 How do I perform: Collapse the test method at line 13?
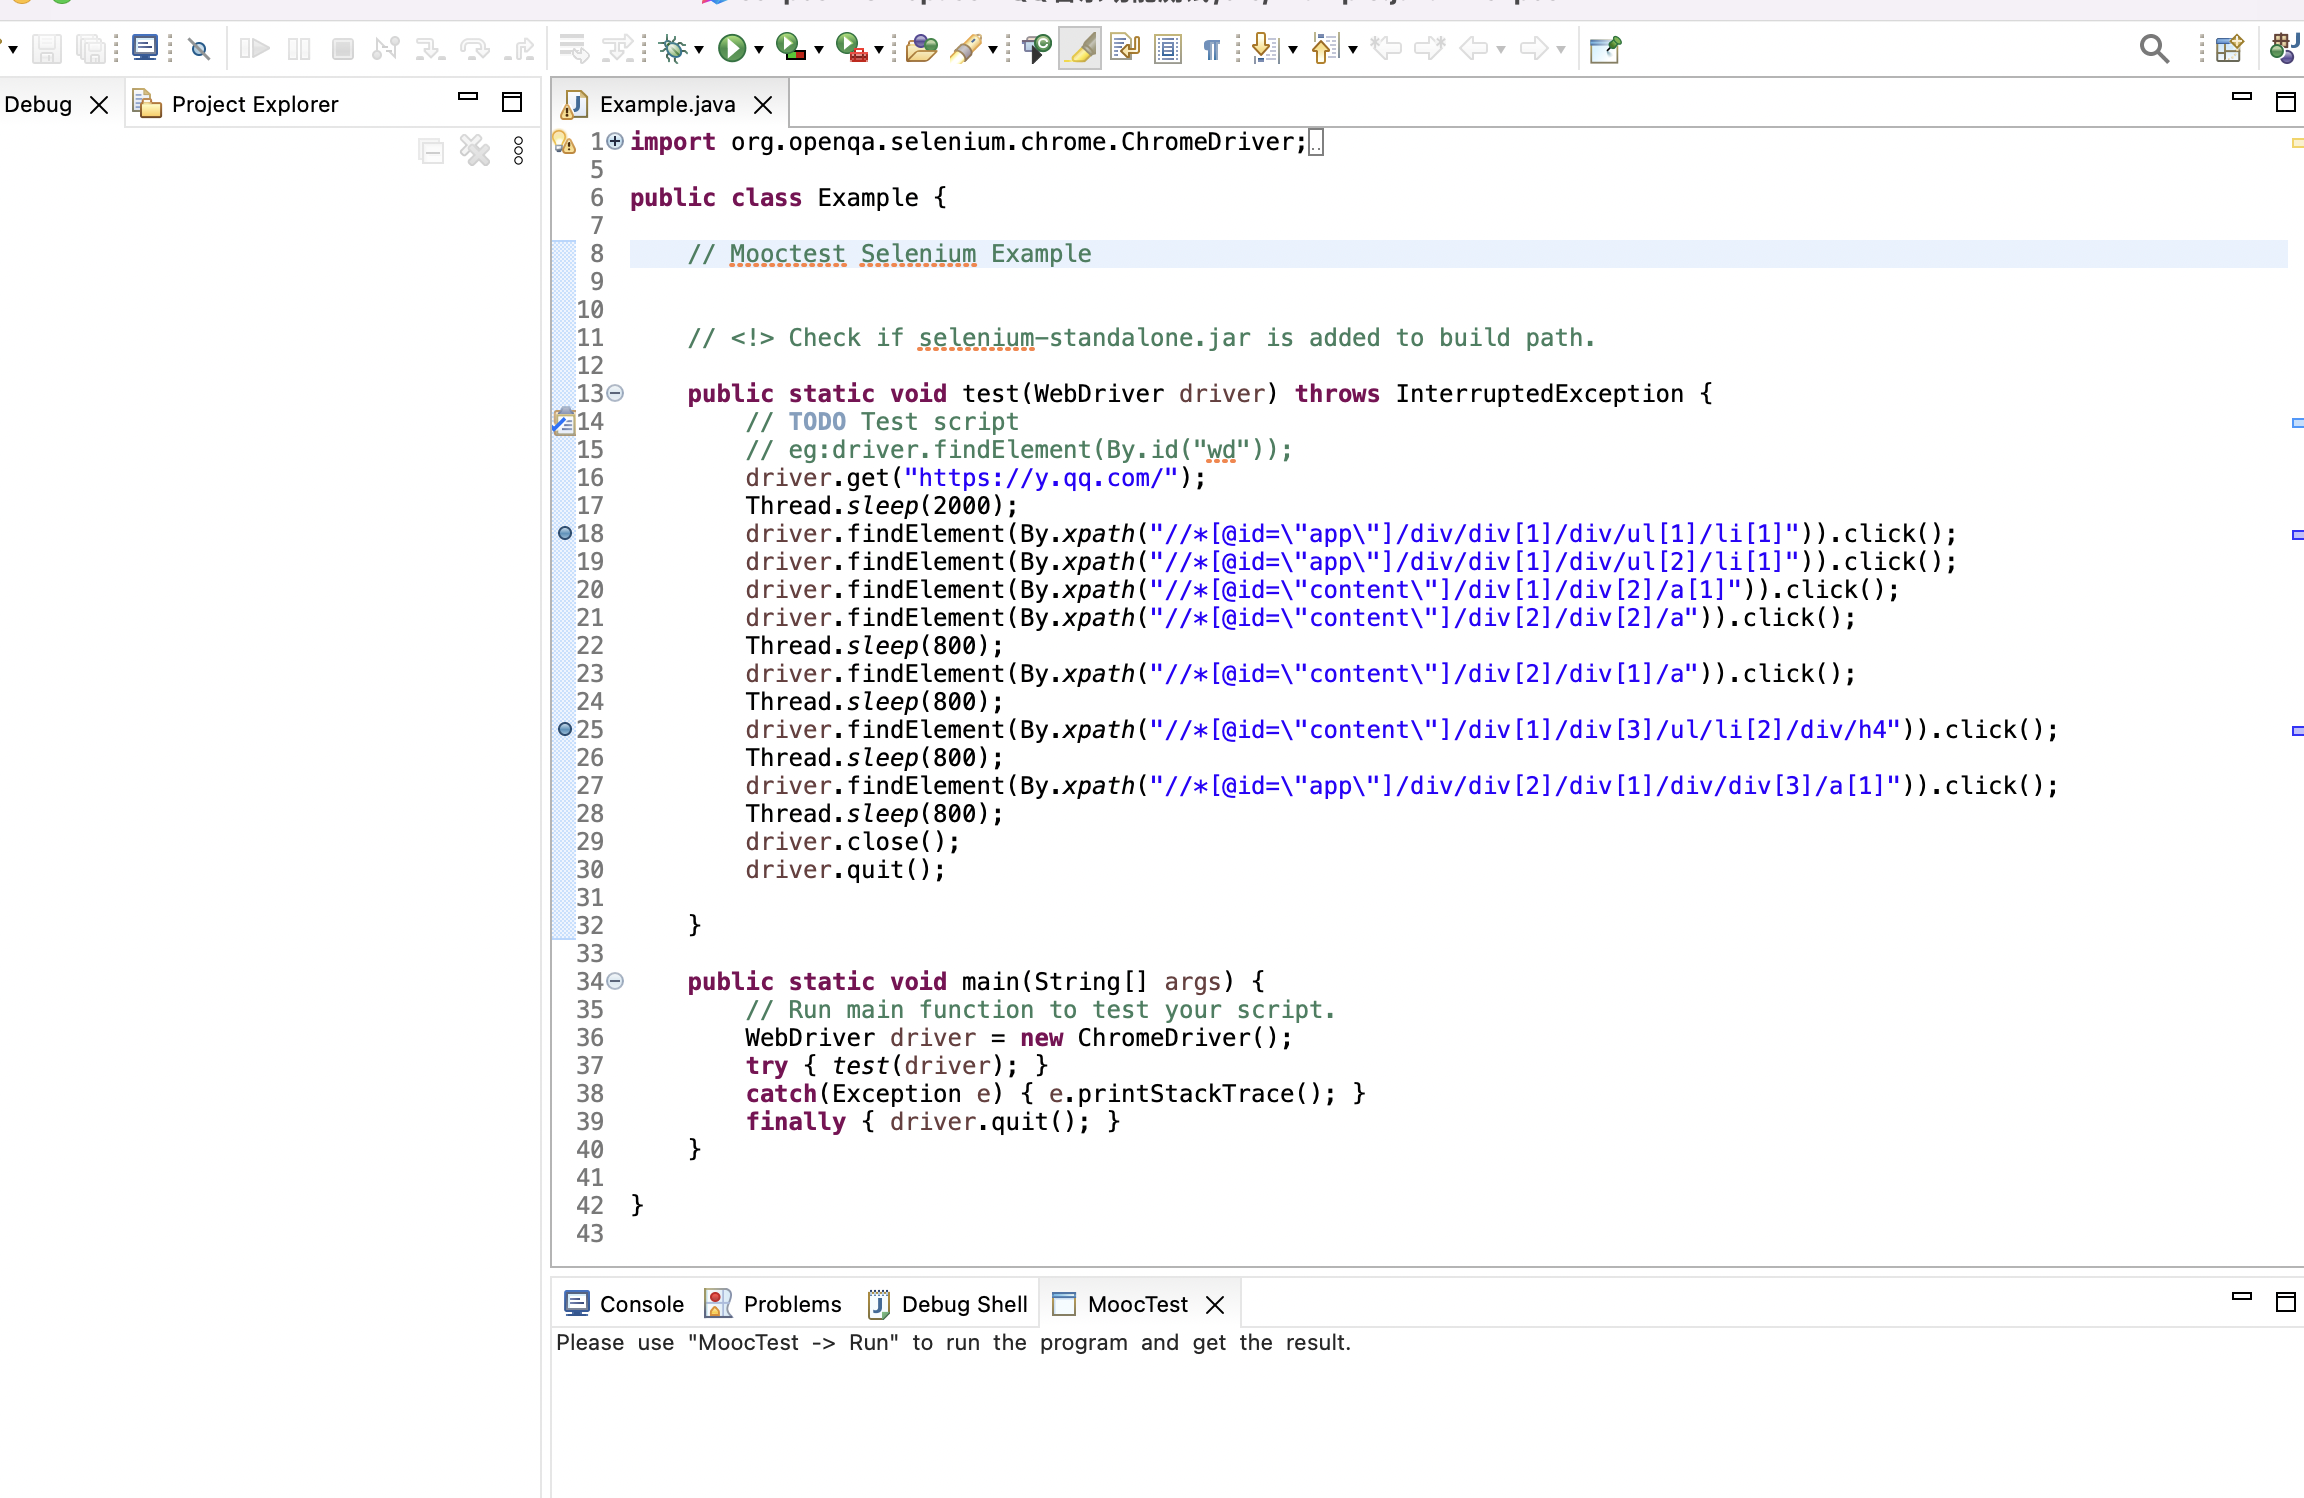(x=615, y=393)
